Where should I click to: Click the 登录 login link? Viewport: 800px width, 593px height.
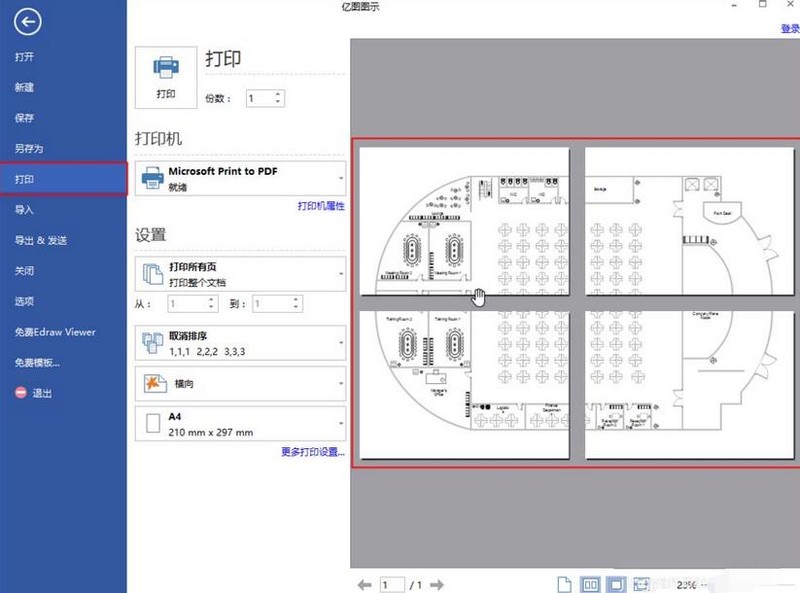pos(790,28)
